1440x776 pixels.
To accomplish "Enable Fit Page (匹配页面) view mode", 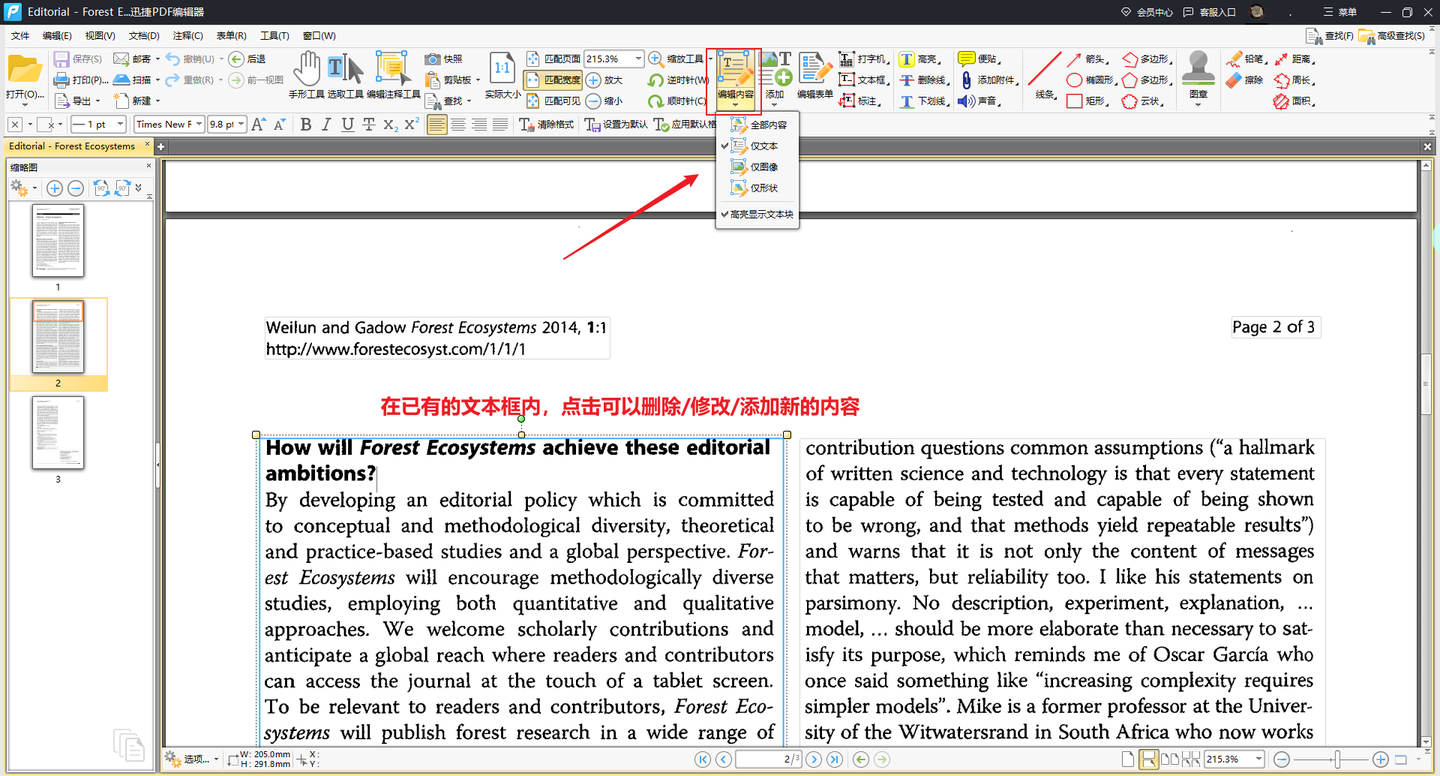I will point(553,59).
